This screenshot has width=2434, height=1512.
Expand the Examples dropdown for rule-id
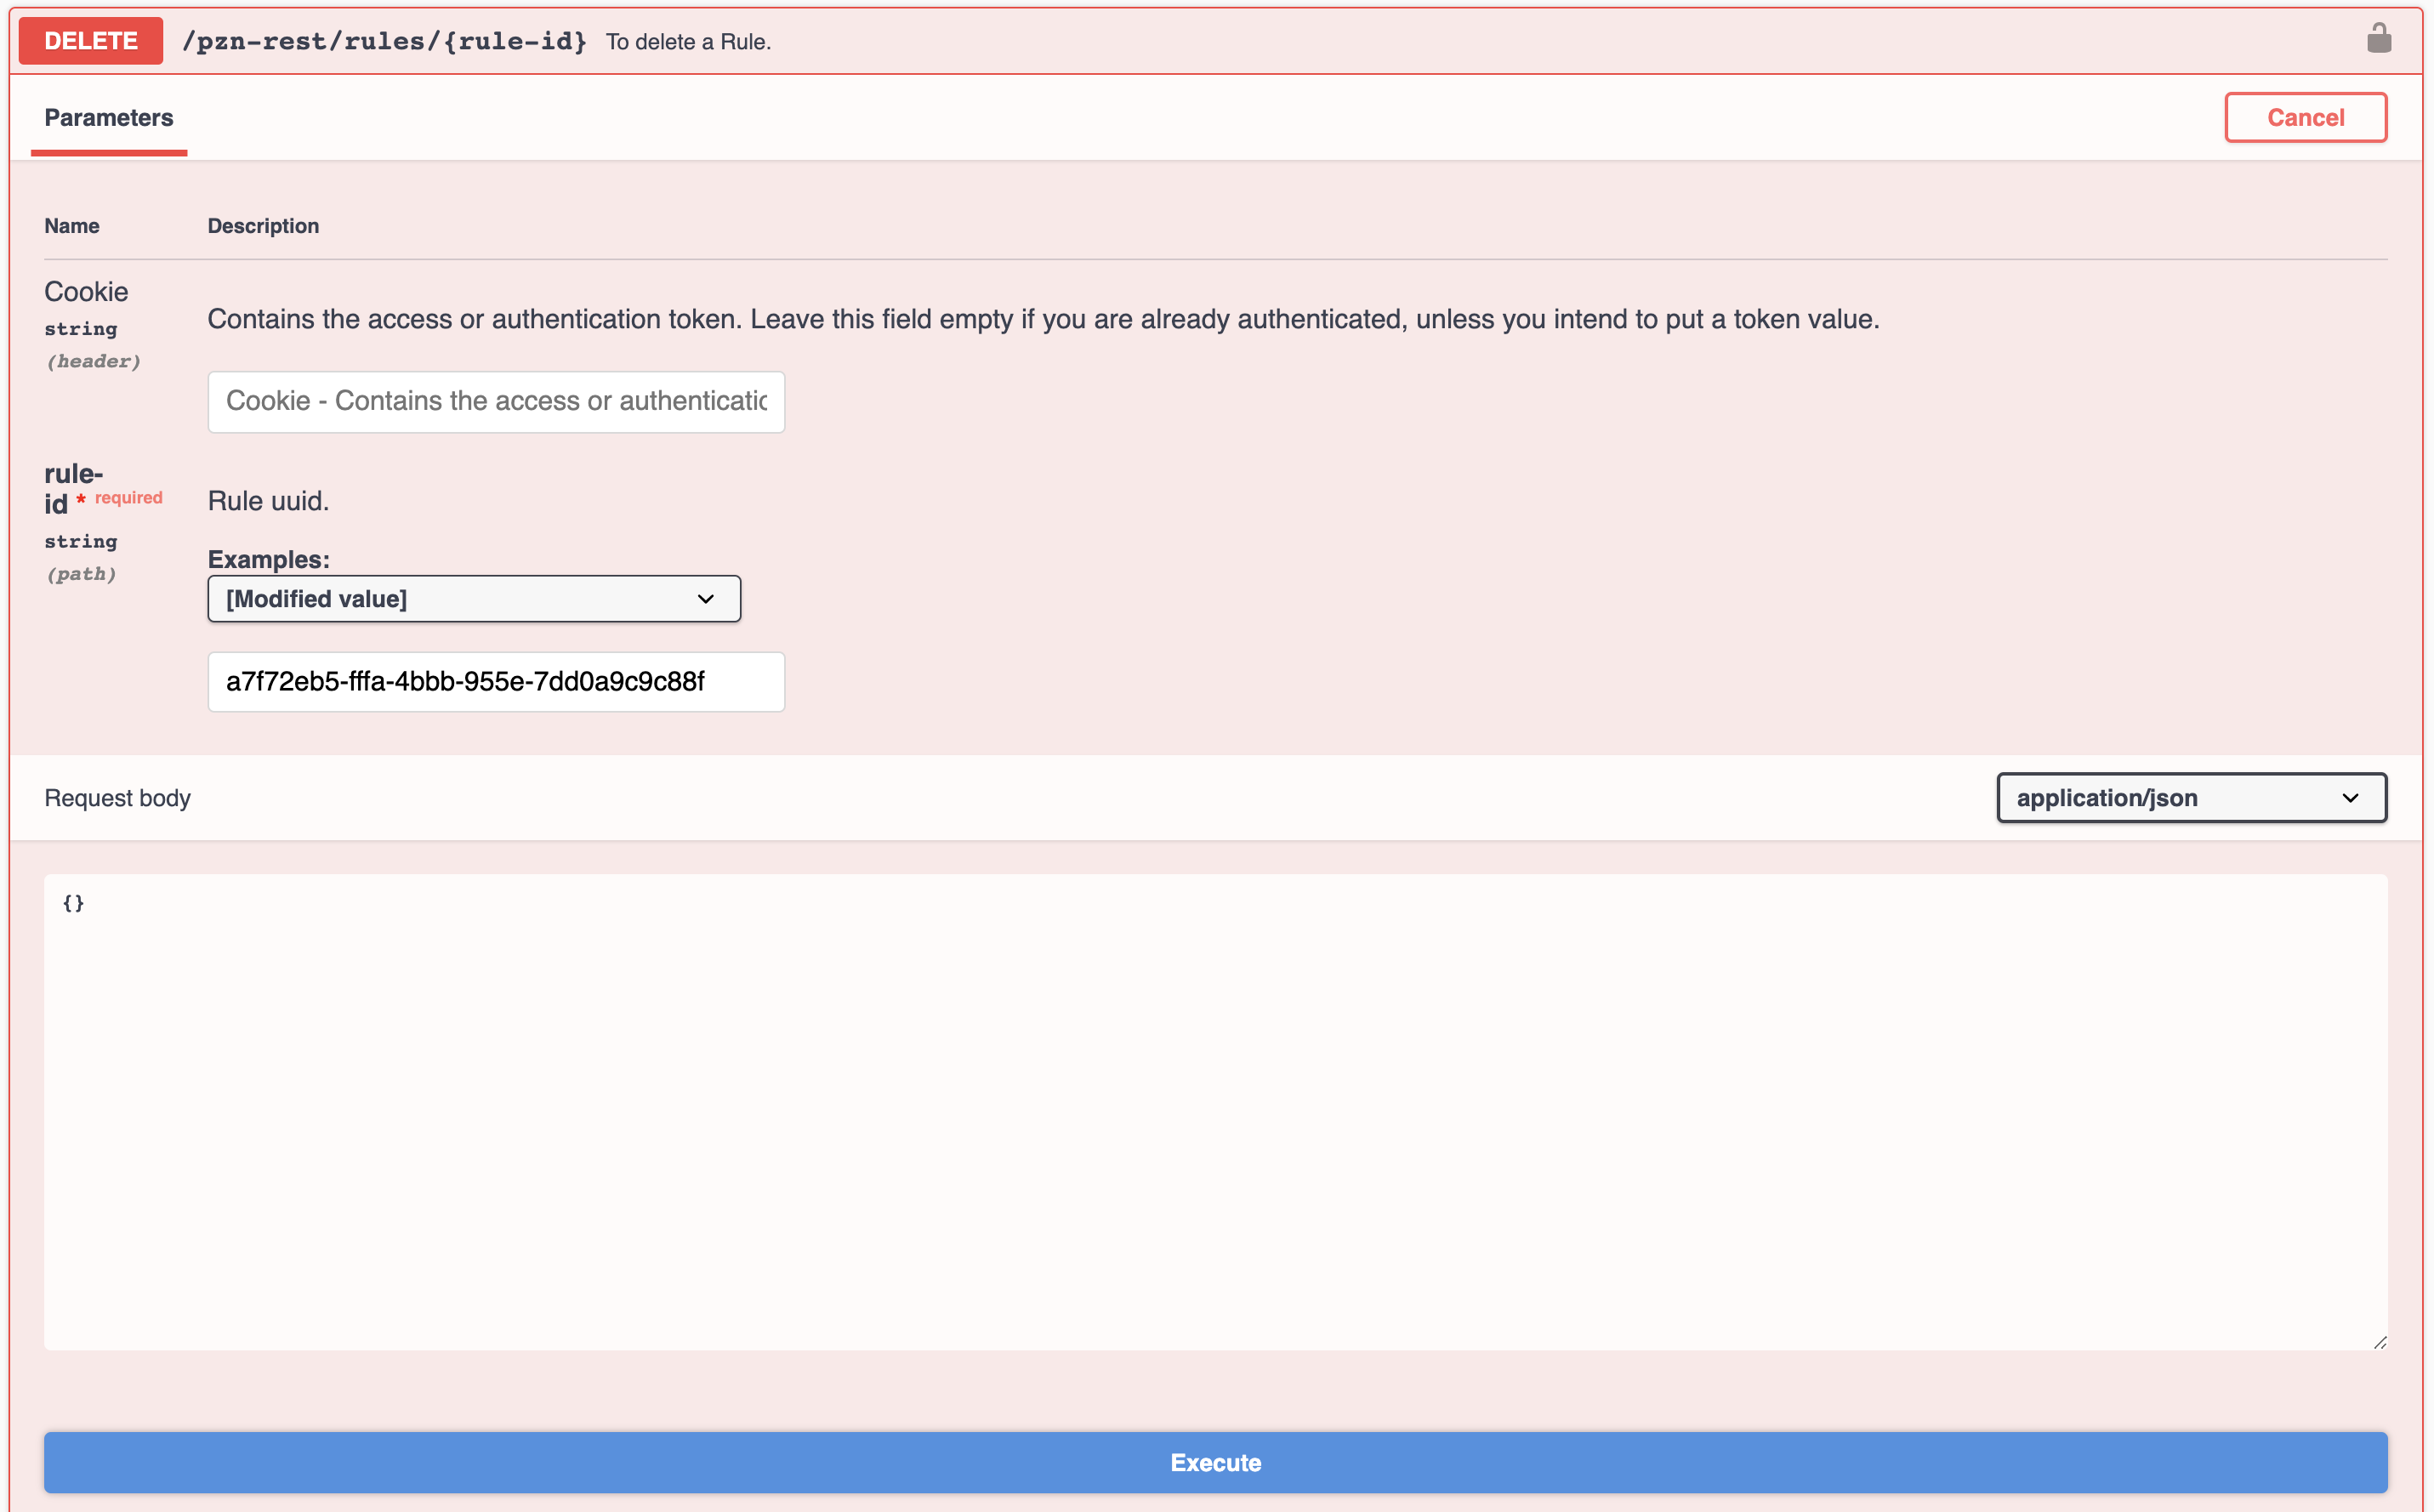tap(472, 598)
